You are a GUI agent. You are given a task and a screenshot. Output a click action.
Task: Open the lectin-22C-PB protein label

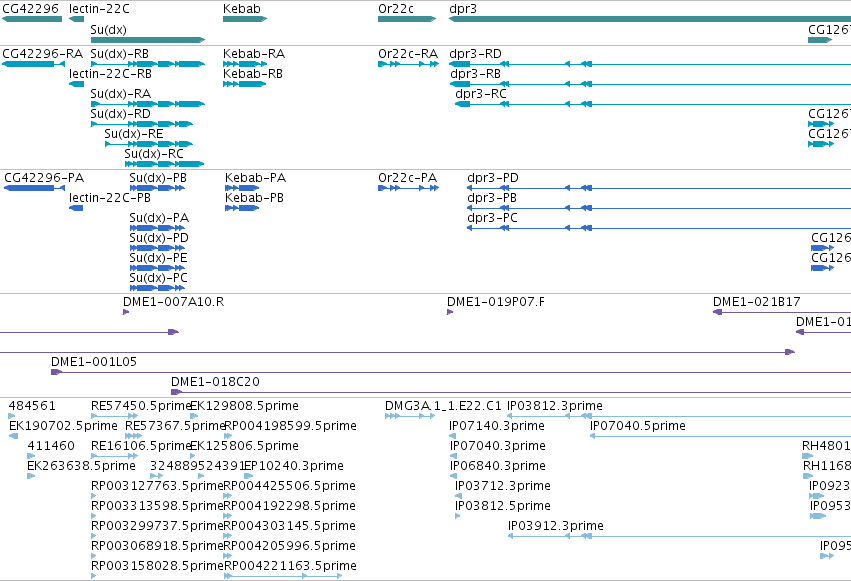pos(110,198)
